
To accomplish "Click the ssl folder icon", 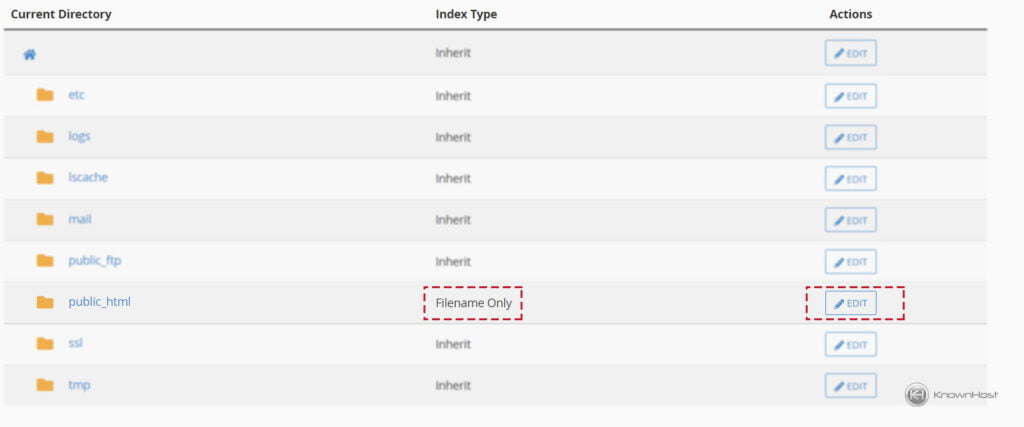I will coord(44,343).
